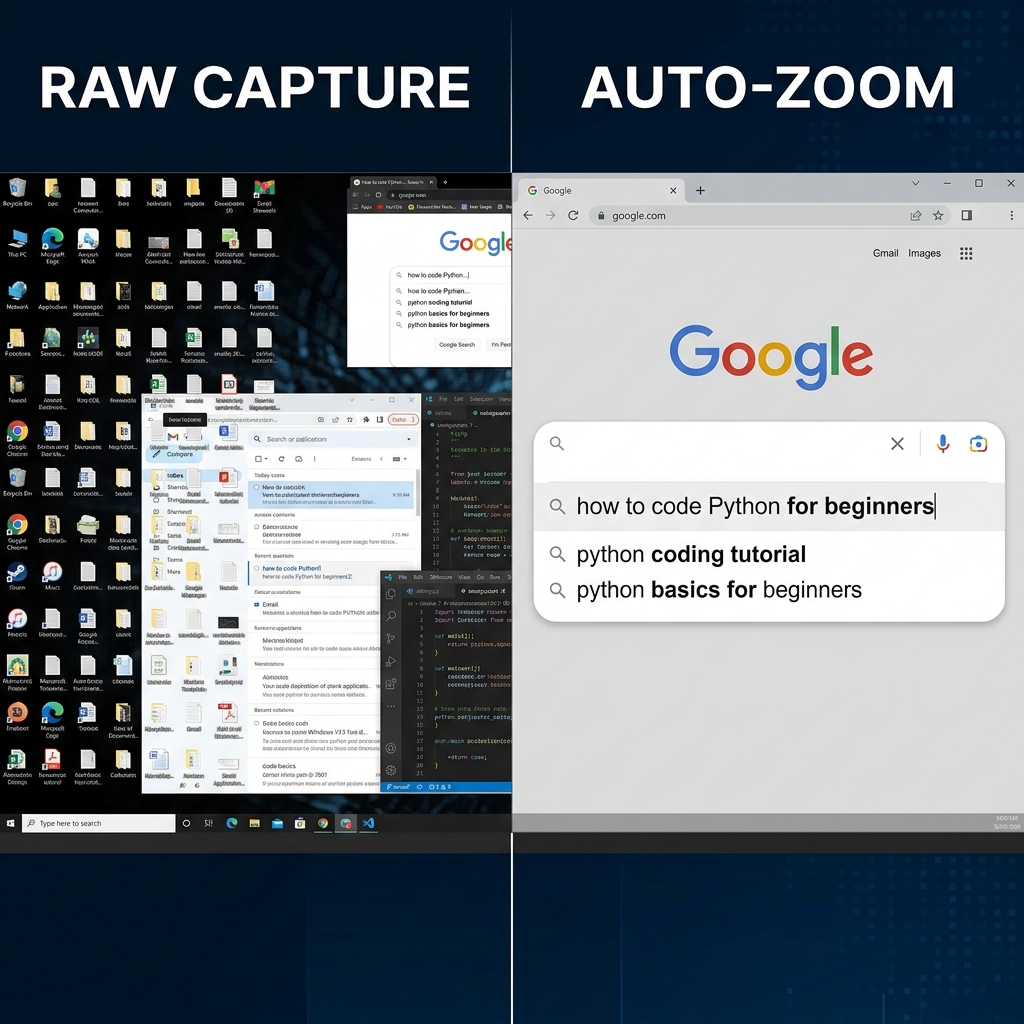Open Search in the front VS Code activity bar
The width and height of the screenshot is (1024, 1024).
391,616
